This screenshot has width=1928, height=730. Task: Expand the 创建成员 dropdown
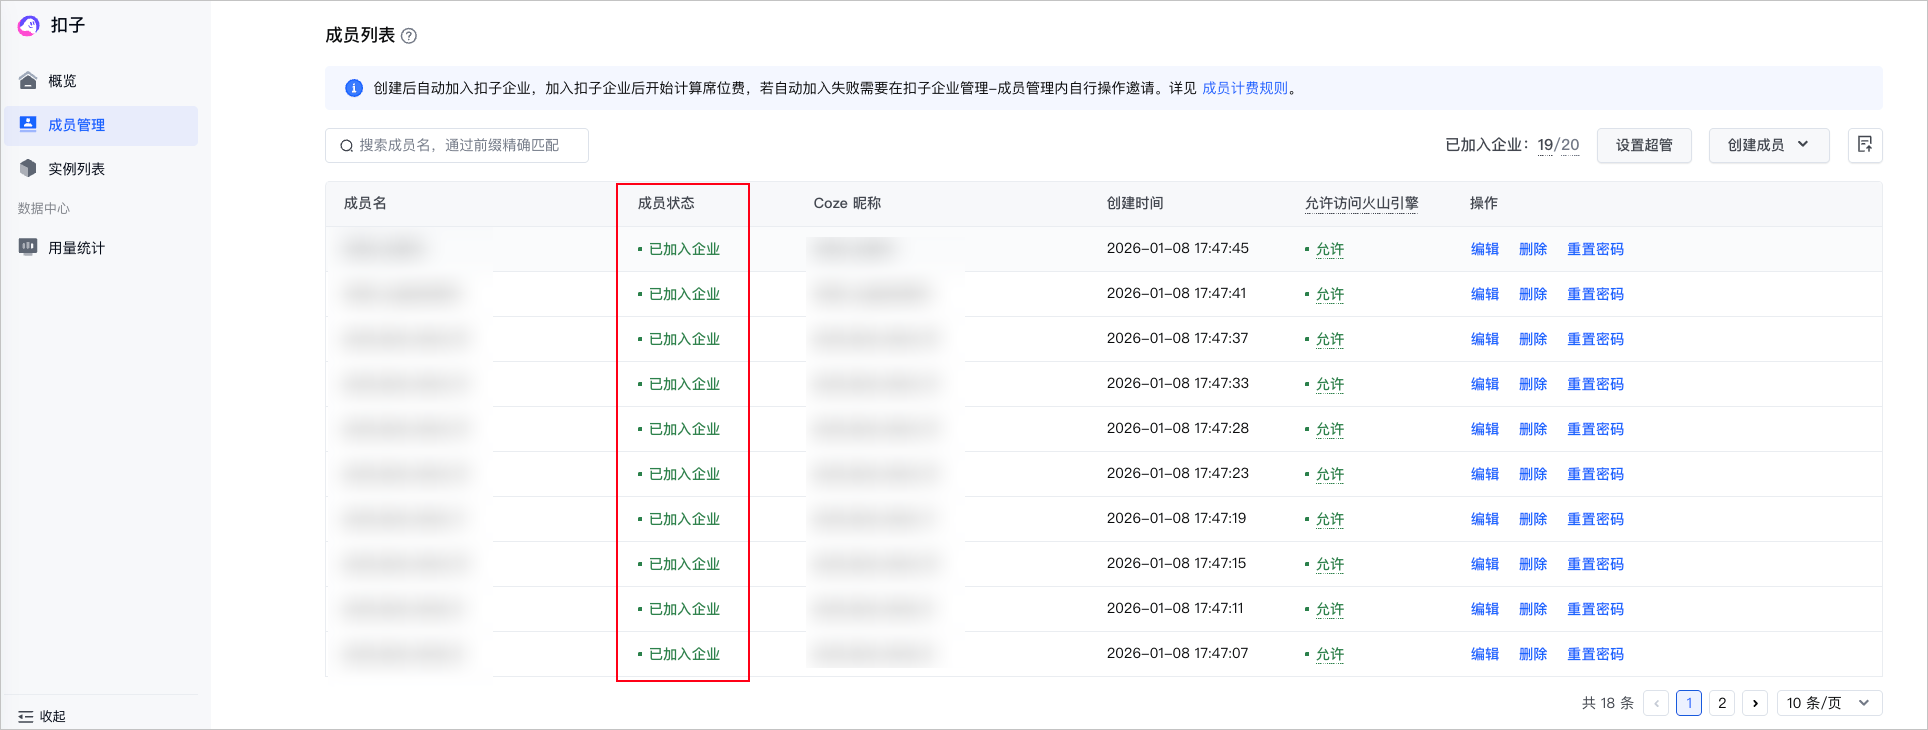pyautogui.click(x=1769, y=145)
